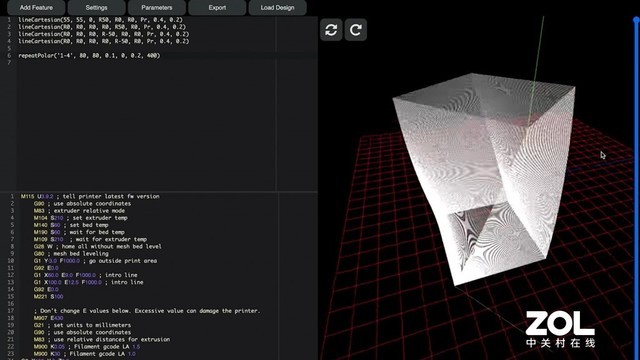Click the Add Feature button

pyautogui.click(x=36, y=7)
